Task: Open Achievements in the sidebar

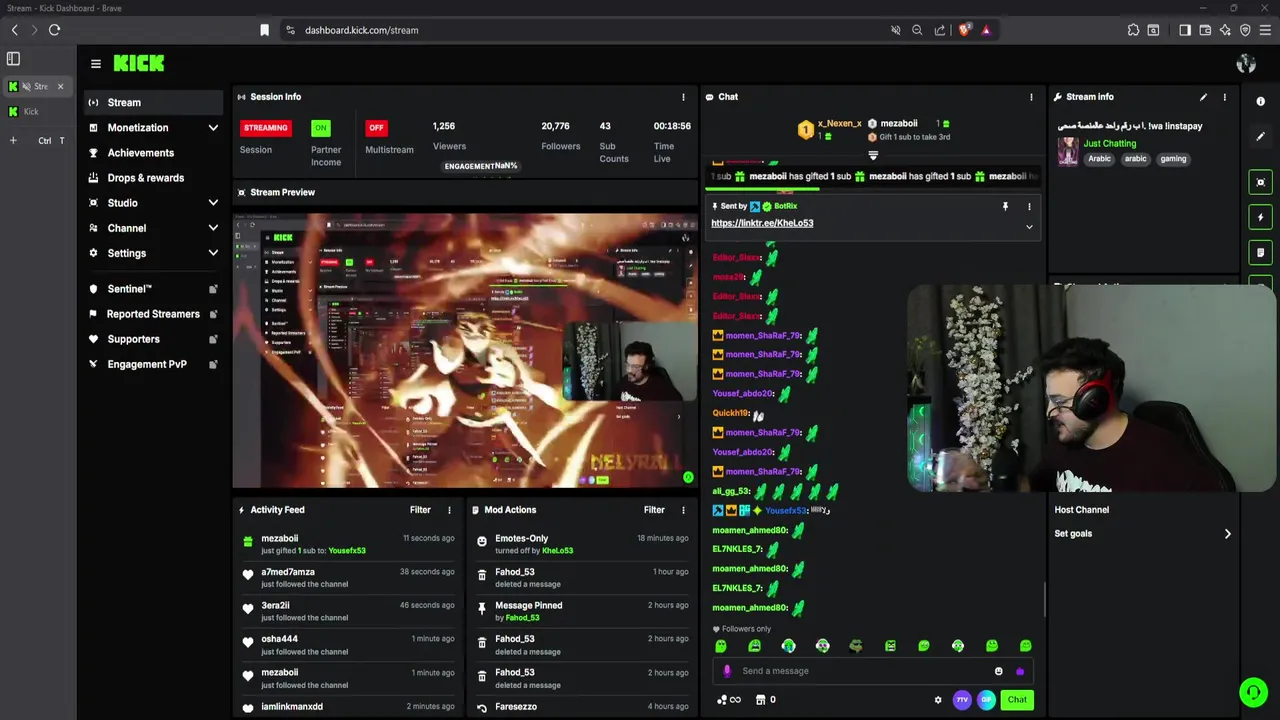Action: (154, 153)
